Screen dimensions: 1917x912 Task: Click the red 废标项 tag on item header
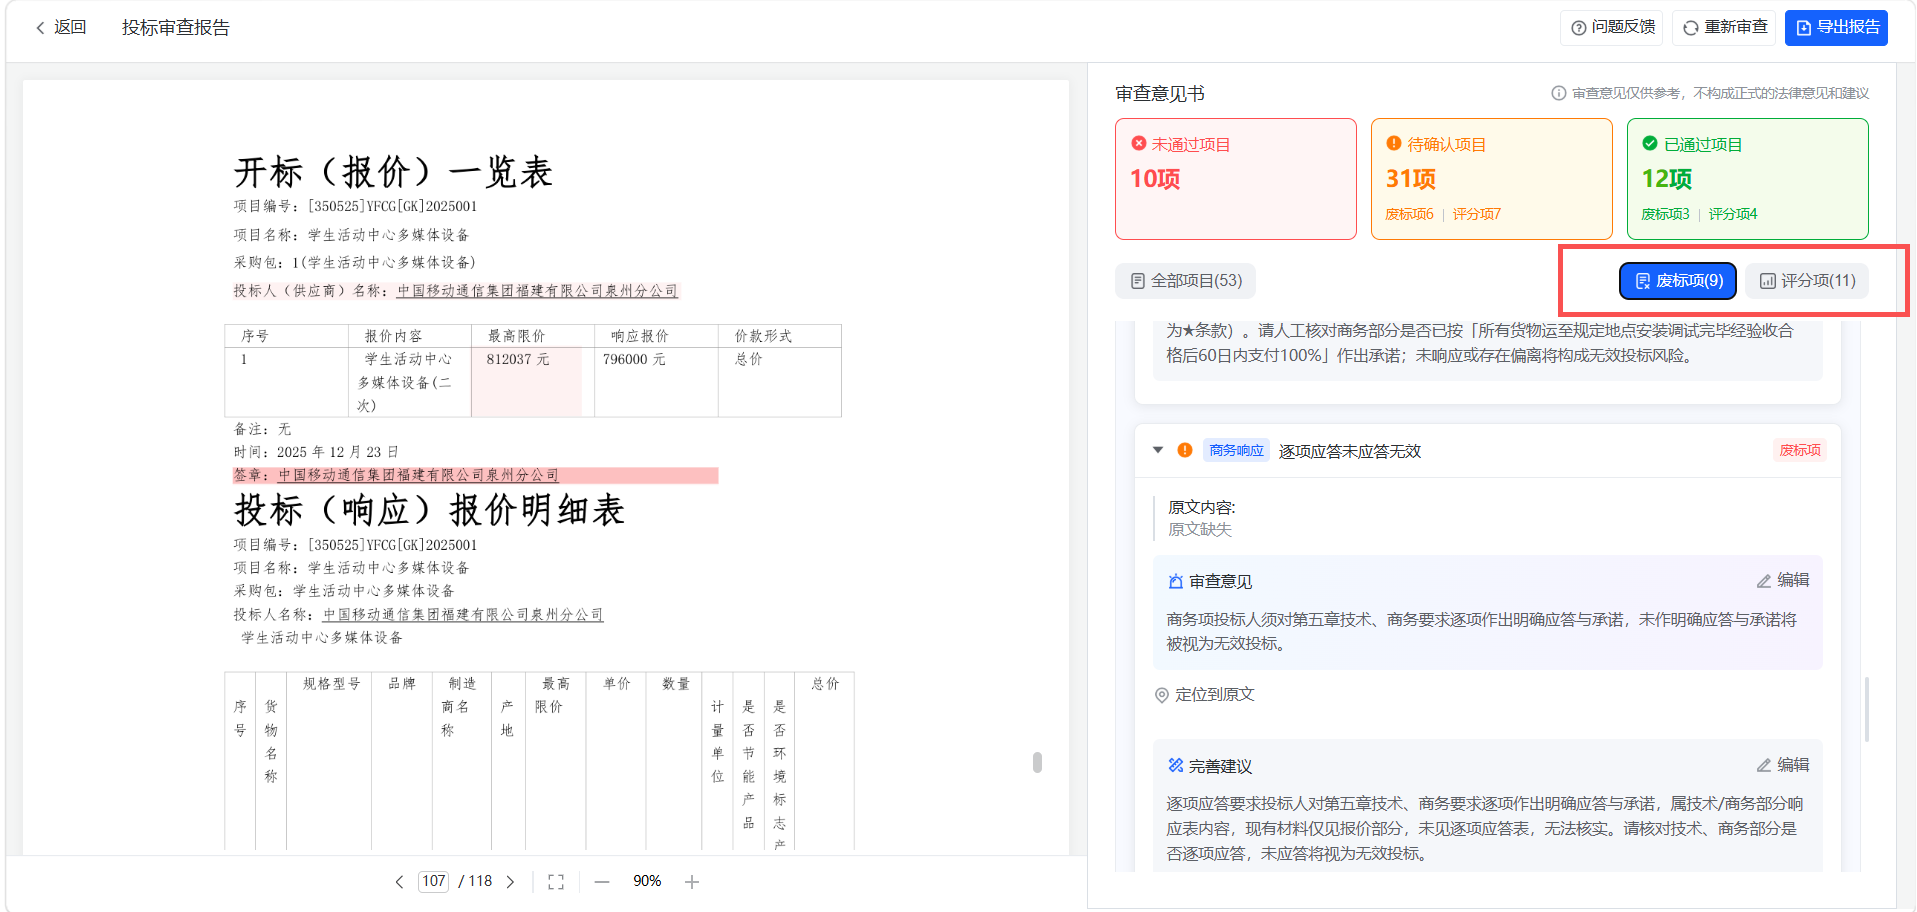(1800, 450)
